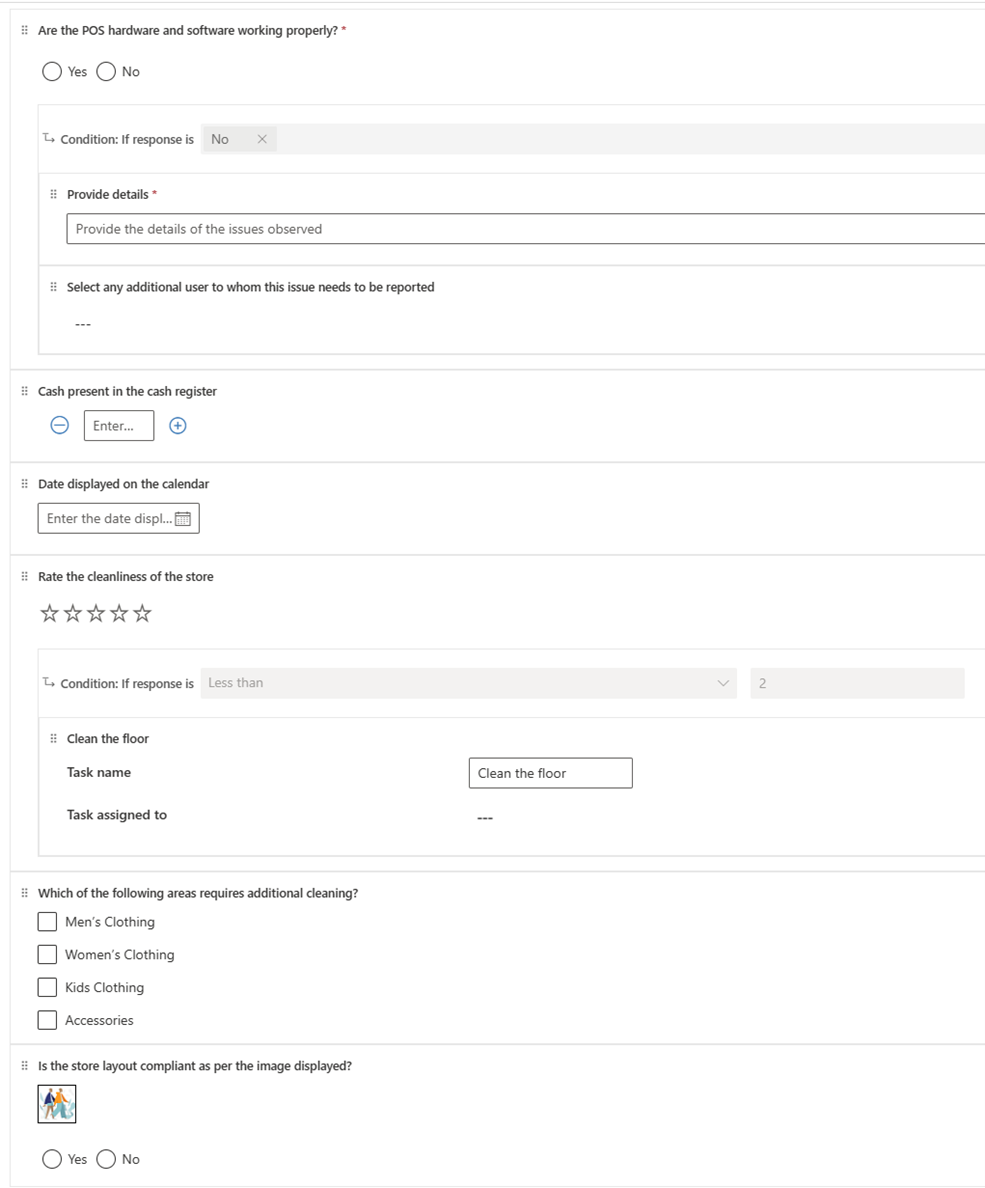Focus the Provide details text field
The image size is (985, 1188).
pyautogui.click(x=526, y=229)
